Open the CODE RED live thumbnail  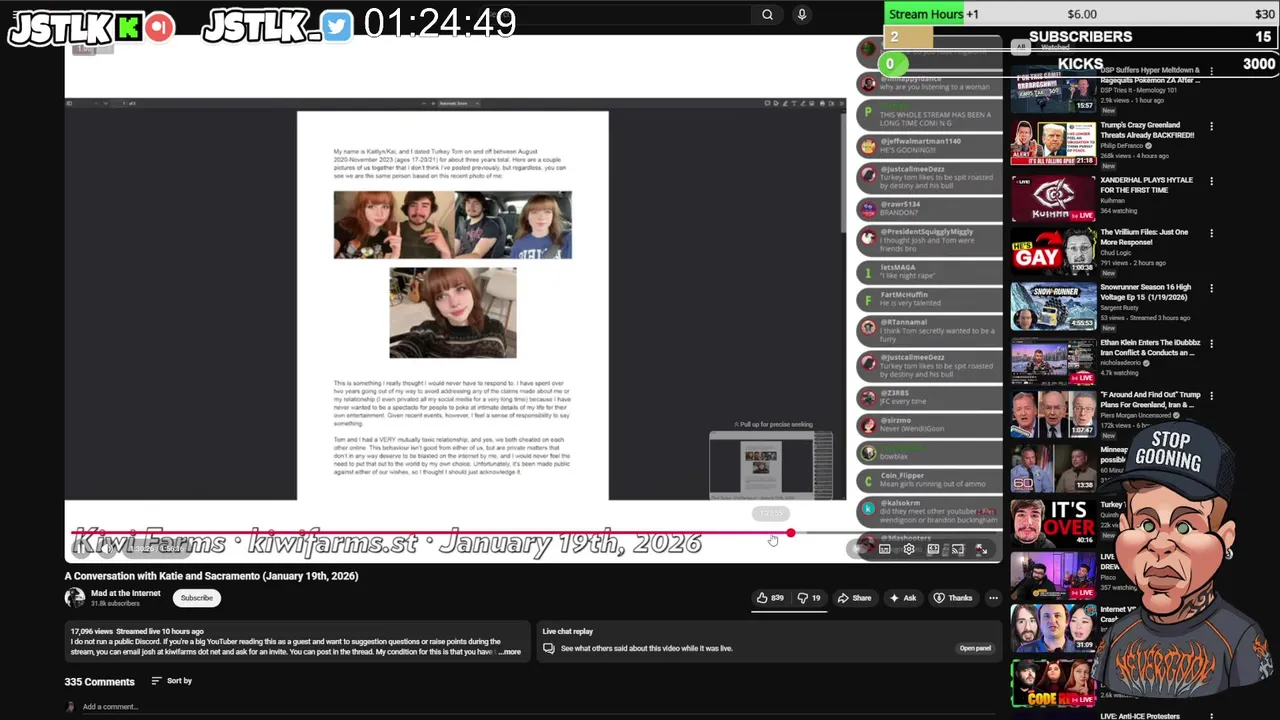(x=1053, y=684)
